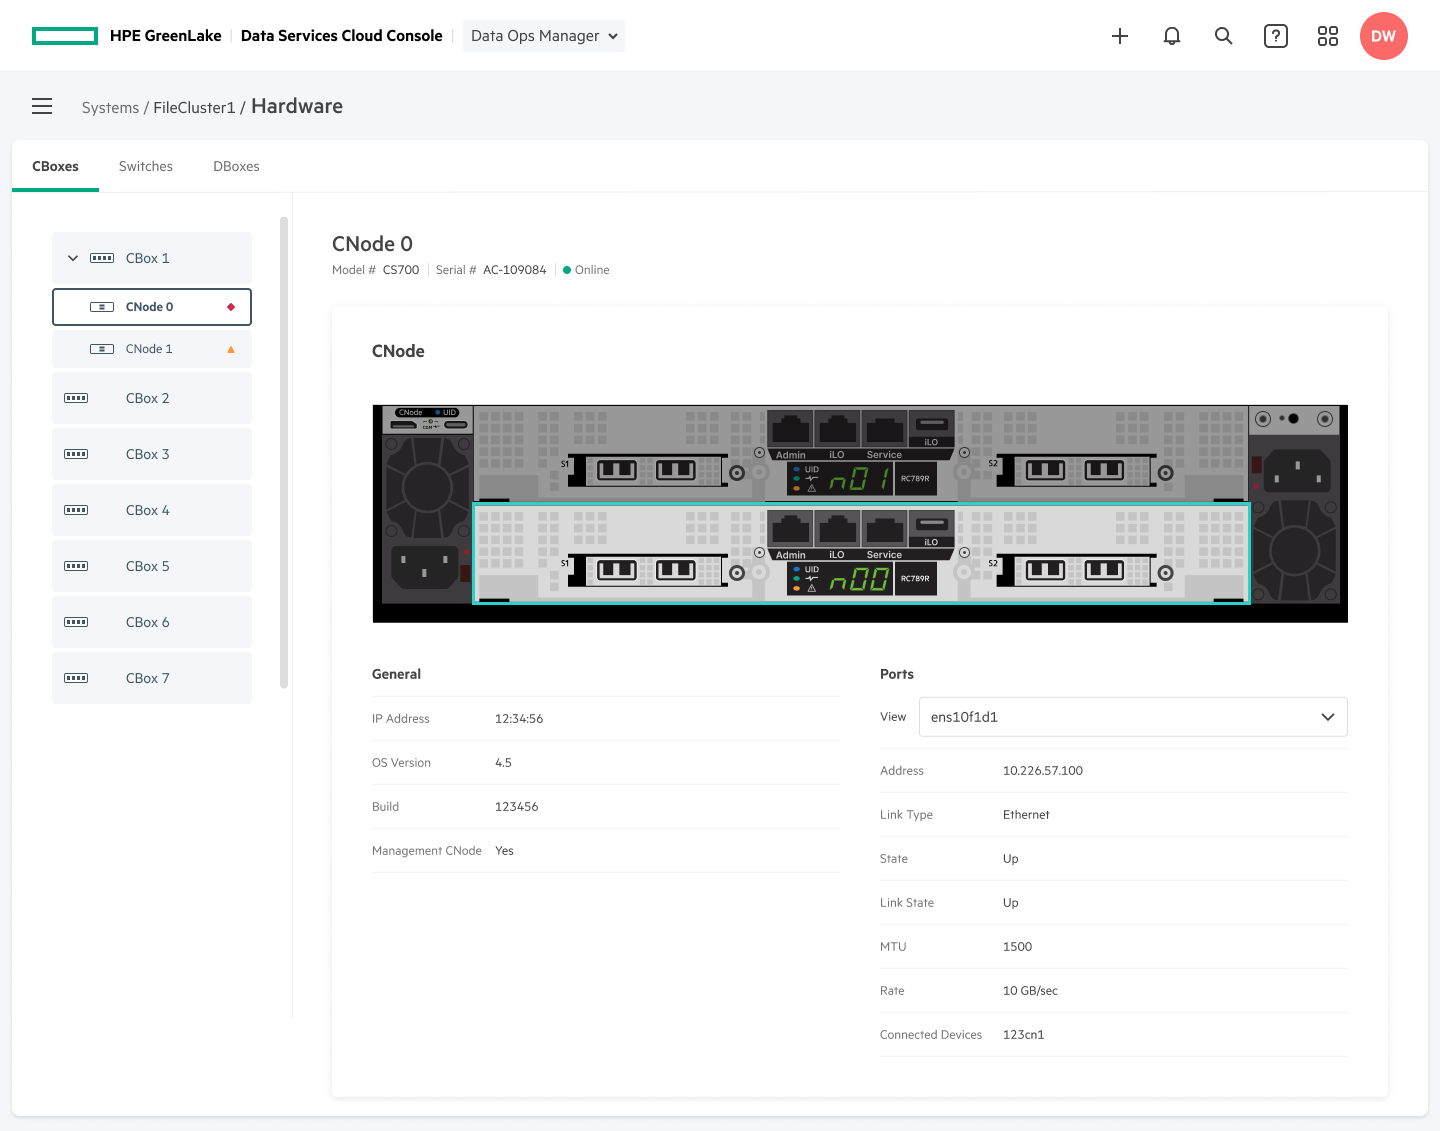Image resolution: width=1440 pixels, height=1131 pixels.
Task: Go to FileCluster1 breadcrumb
Action: click(x=194, y=107)
